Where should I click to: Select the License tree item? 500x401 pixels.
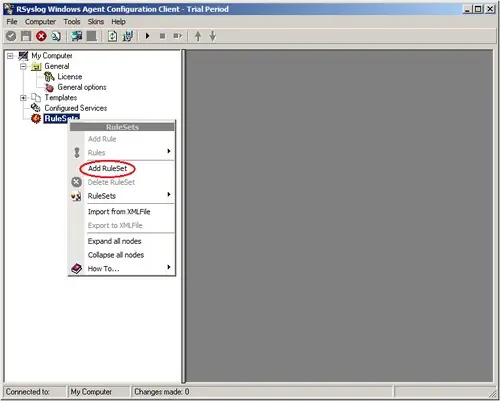(x=69, y=77)
